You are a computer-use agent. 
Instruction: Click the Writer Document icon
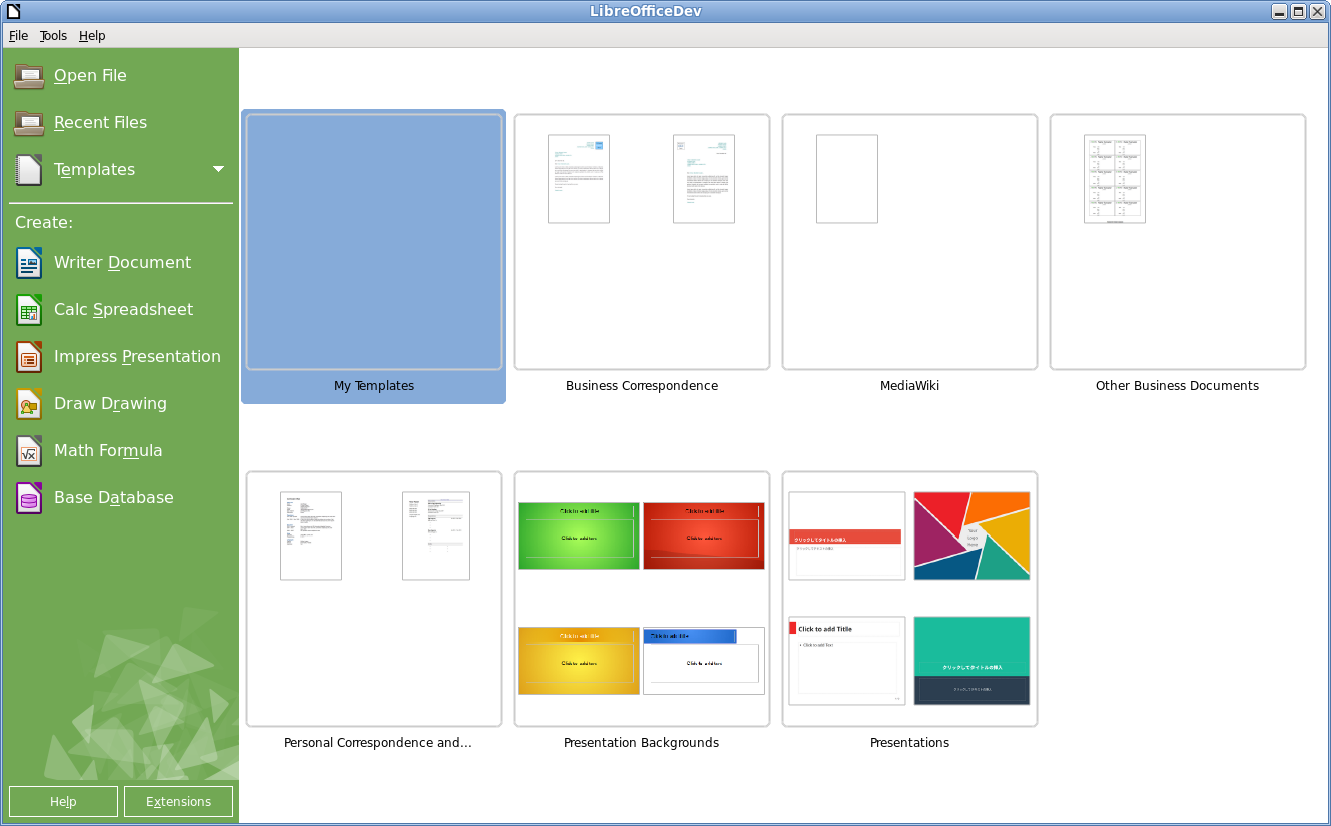29,263
